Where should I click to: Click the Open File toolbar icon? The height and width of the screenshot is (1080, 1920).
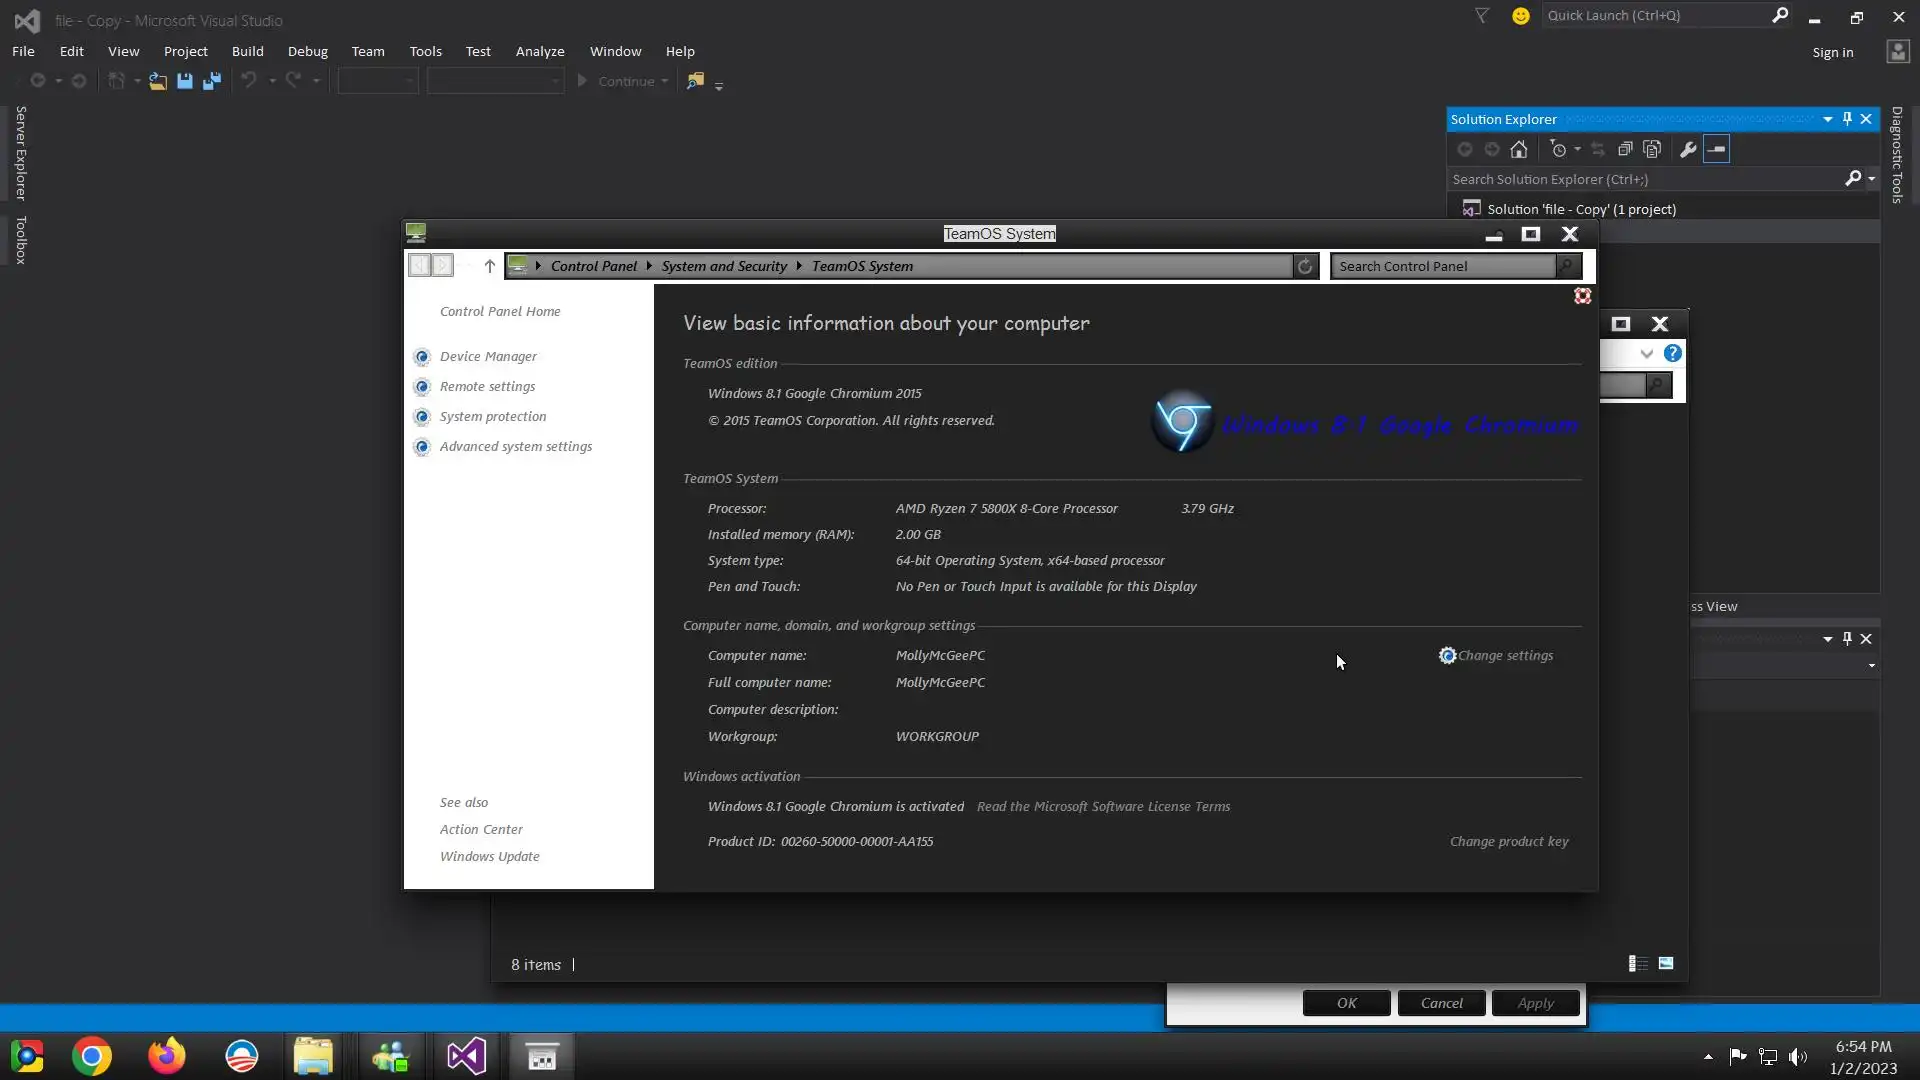[158, 81]
